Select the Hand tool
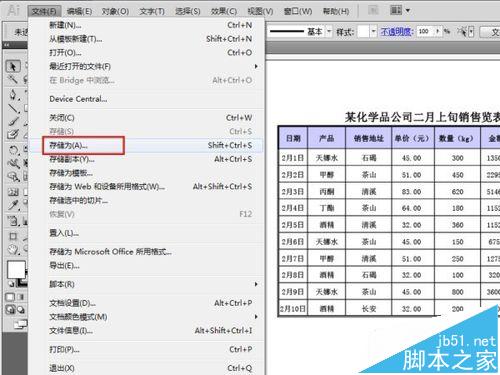The height and width of the screenshot is (375, 500). 13,249
